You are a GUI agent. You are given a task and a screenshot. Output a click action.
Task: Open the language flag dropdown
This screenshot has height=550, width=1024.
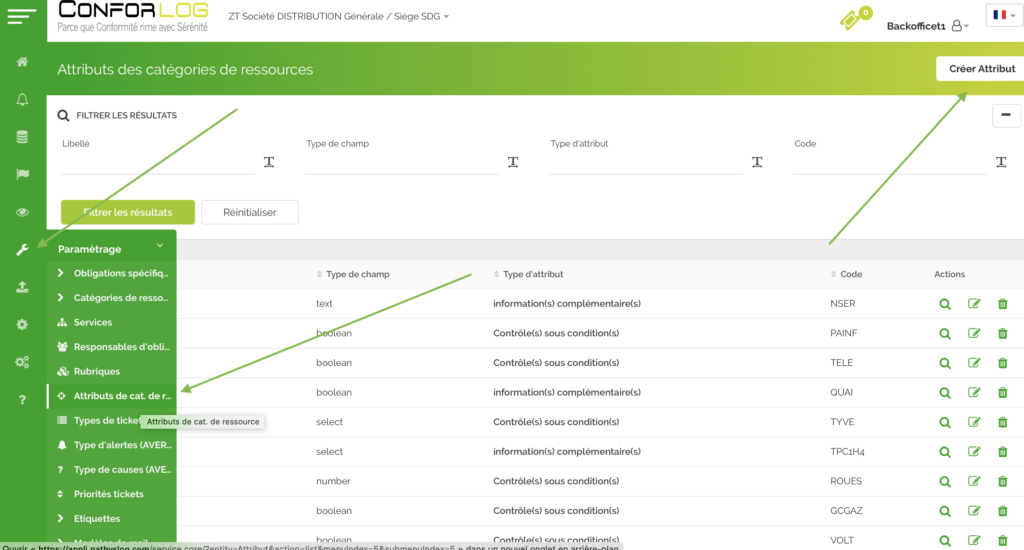pyautogui.click(x=1001, y=16)
